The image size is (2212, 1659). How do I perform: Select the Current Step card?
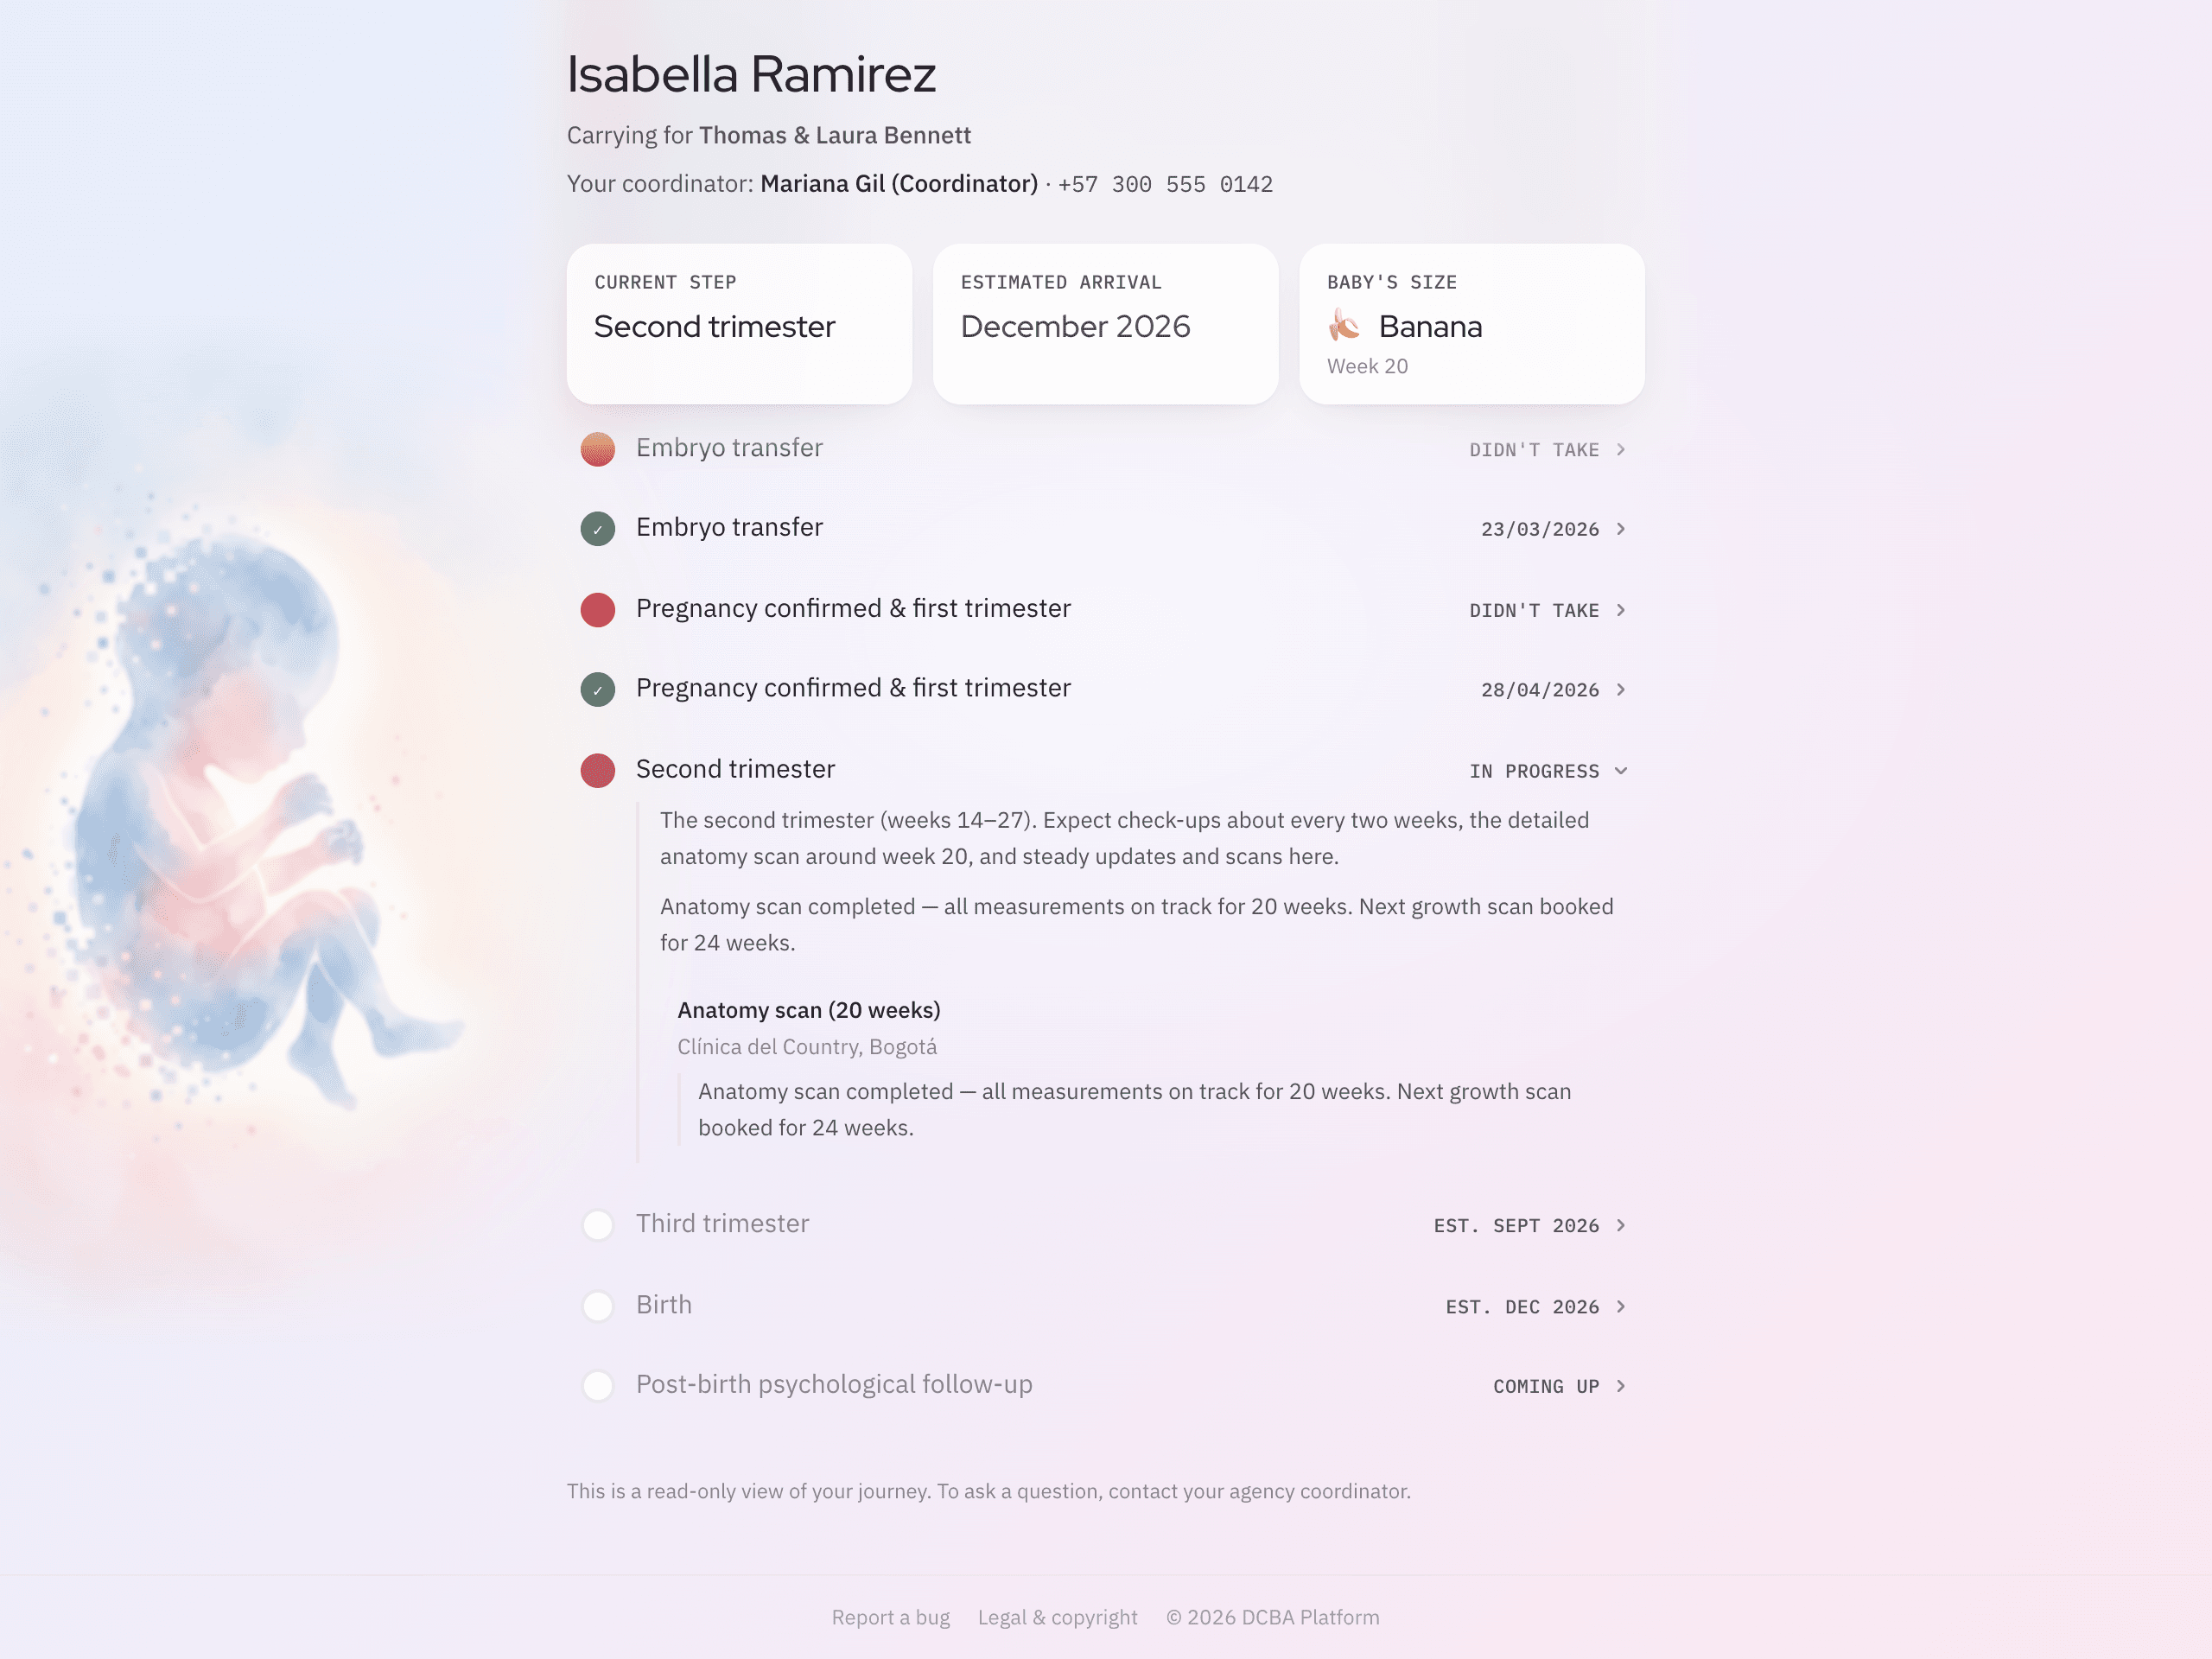coord(739,324)
